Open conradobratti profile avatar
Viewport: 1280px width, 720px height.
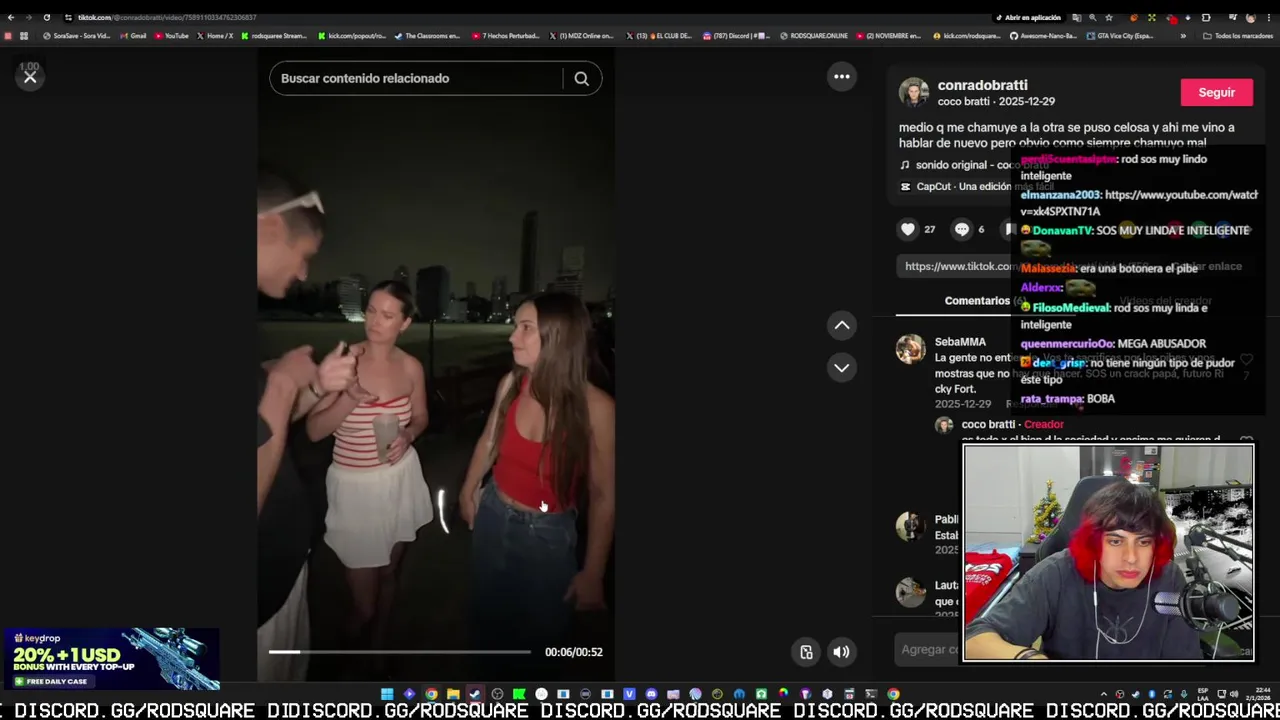[x=914, y=92]
